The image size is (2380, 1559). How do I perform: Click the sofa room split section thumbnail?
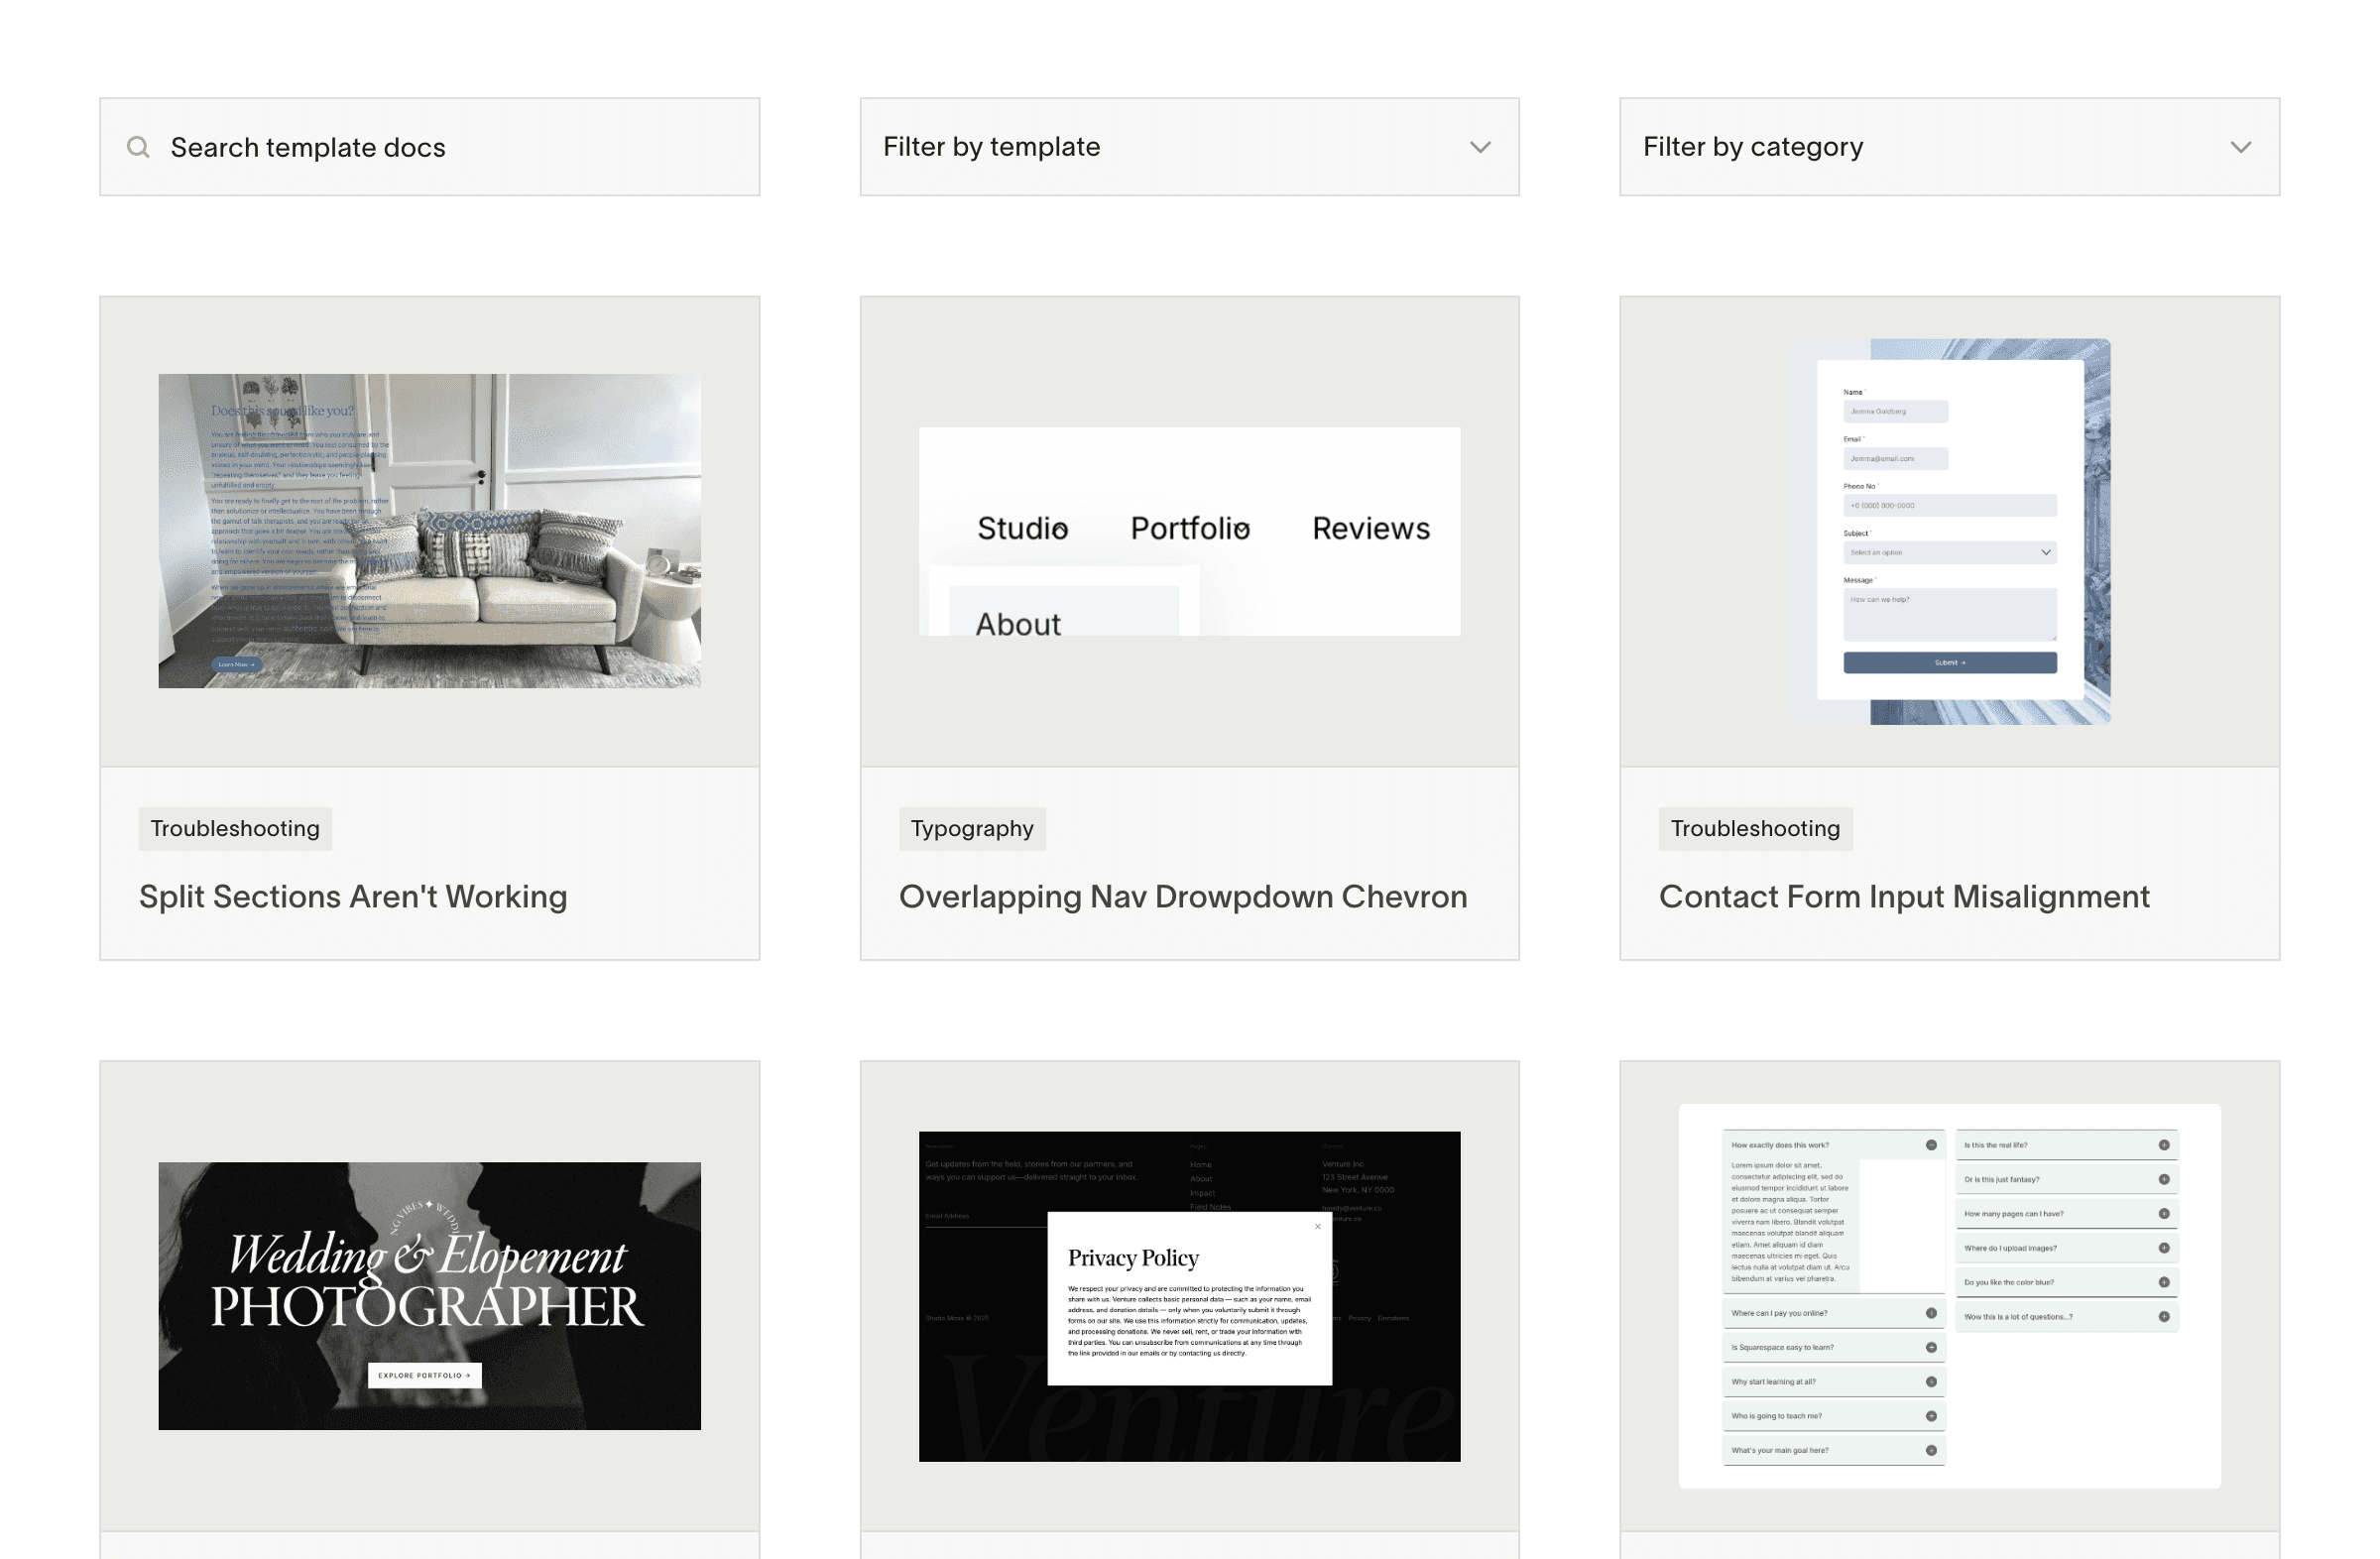(429, 531)
